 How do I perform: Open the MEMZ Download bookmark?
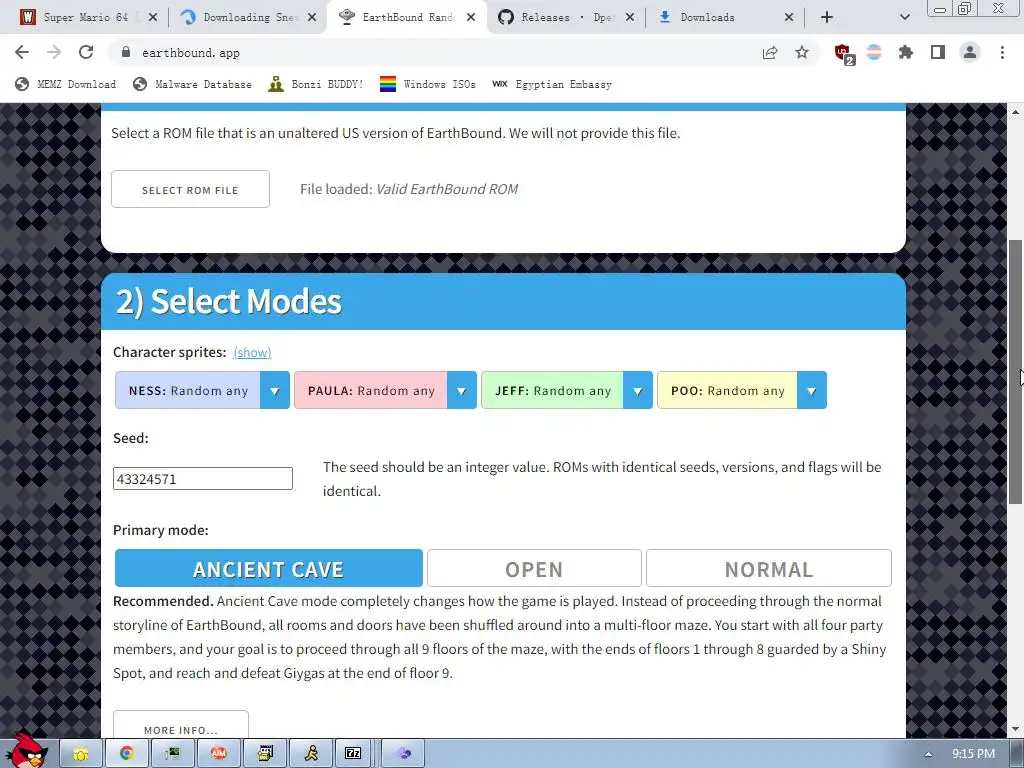pyautogui.click(x=66, y=84)
